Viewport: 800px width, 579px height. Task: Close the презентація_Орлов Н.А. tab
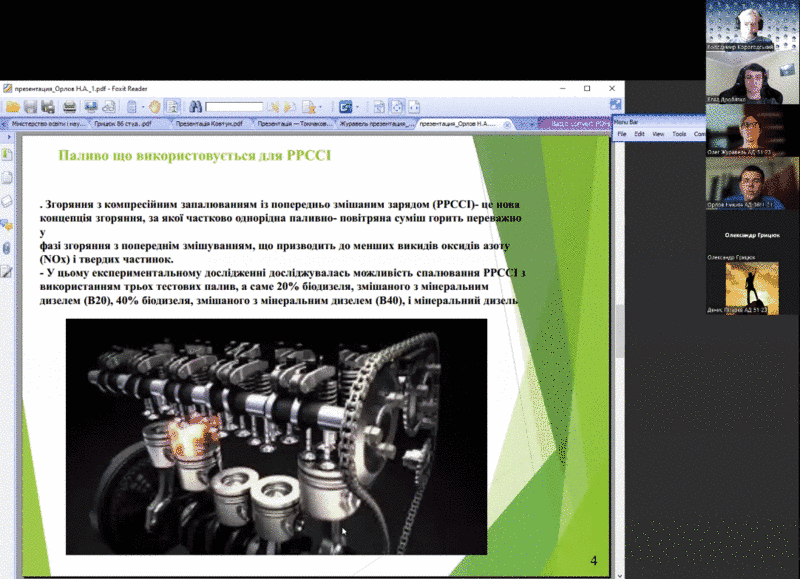507,124
